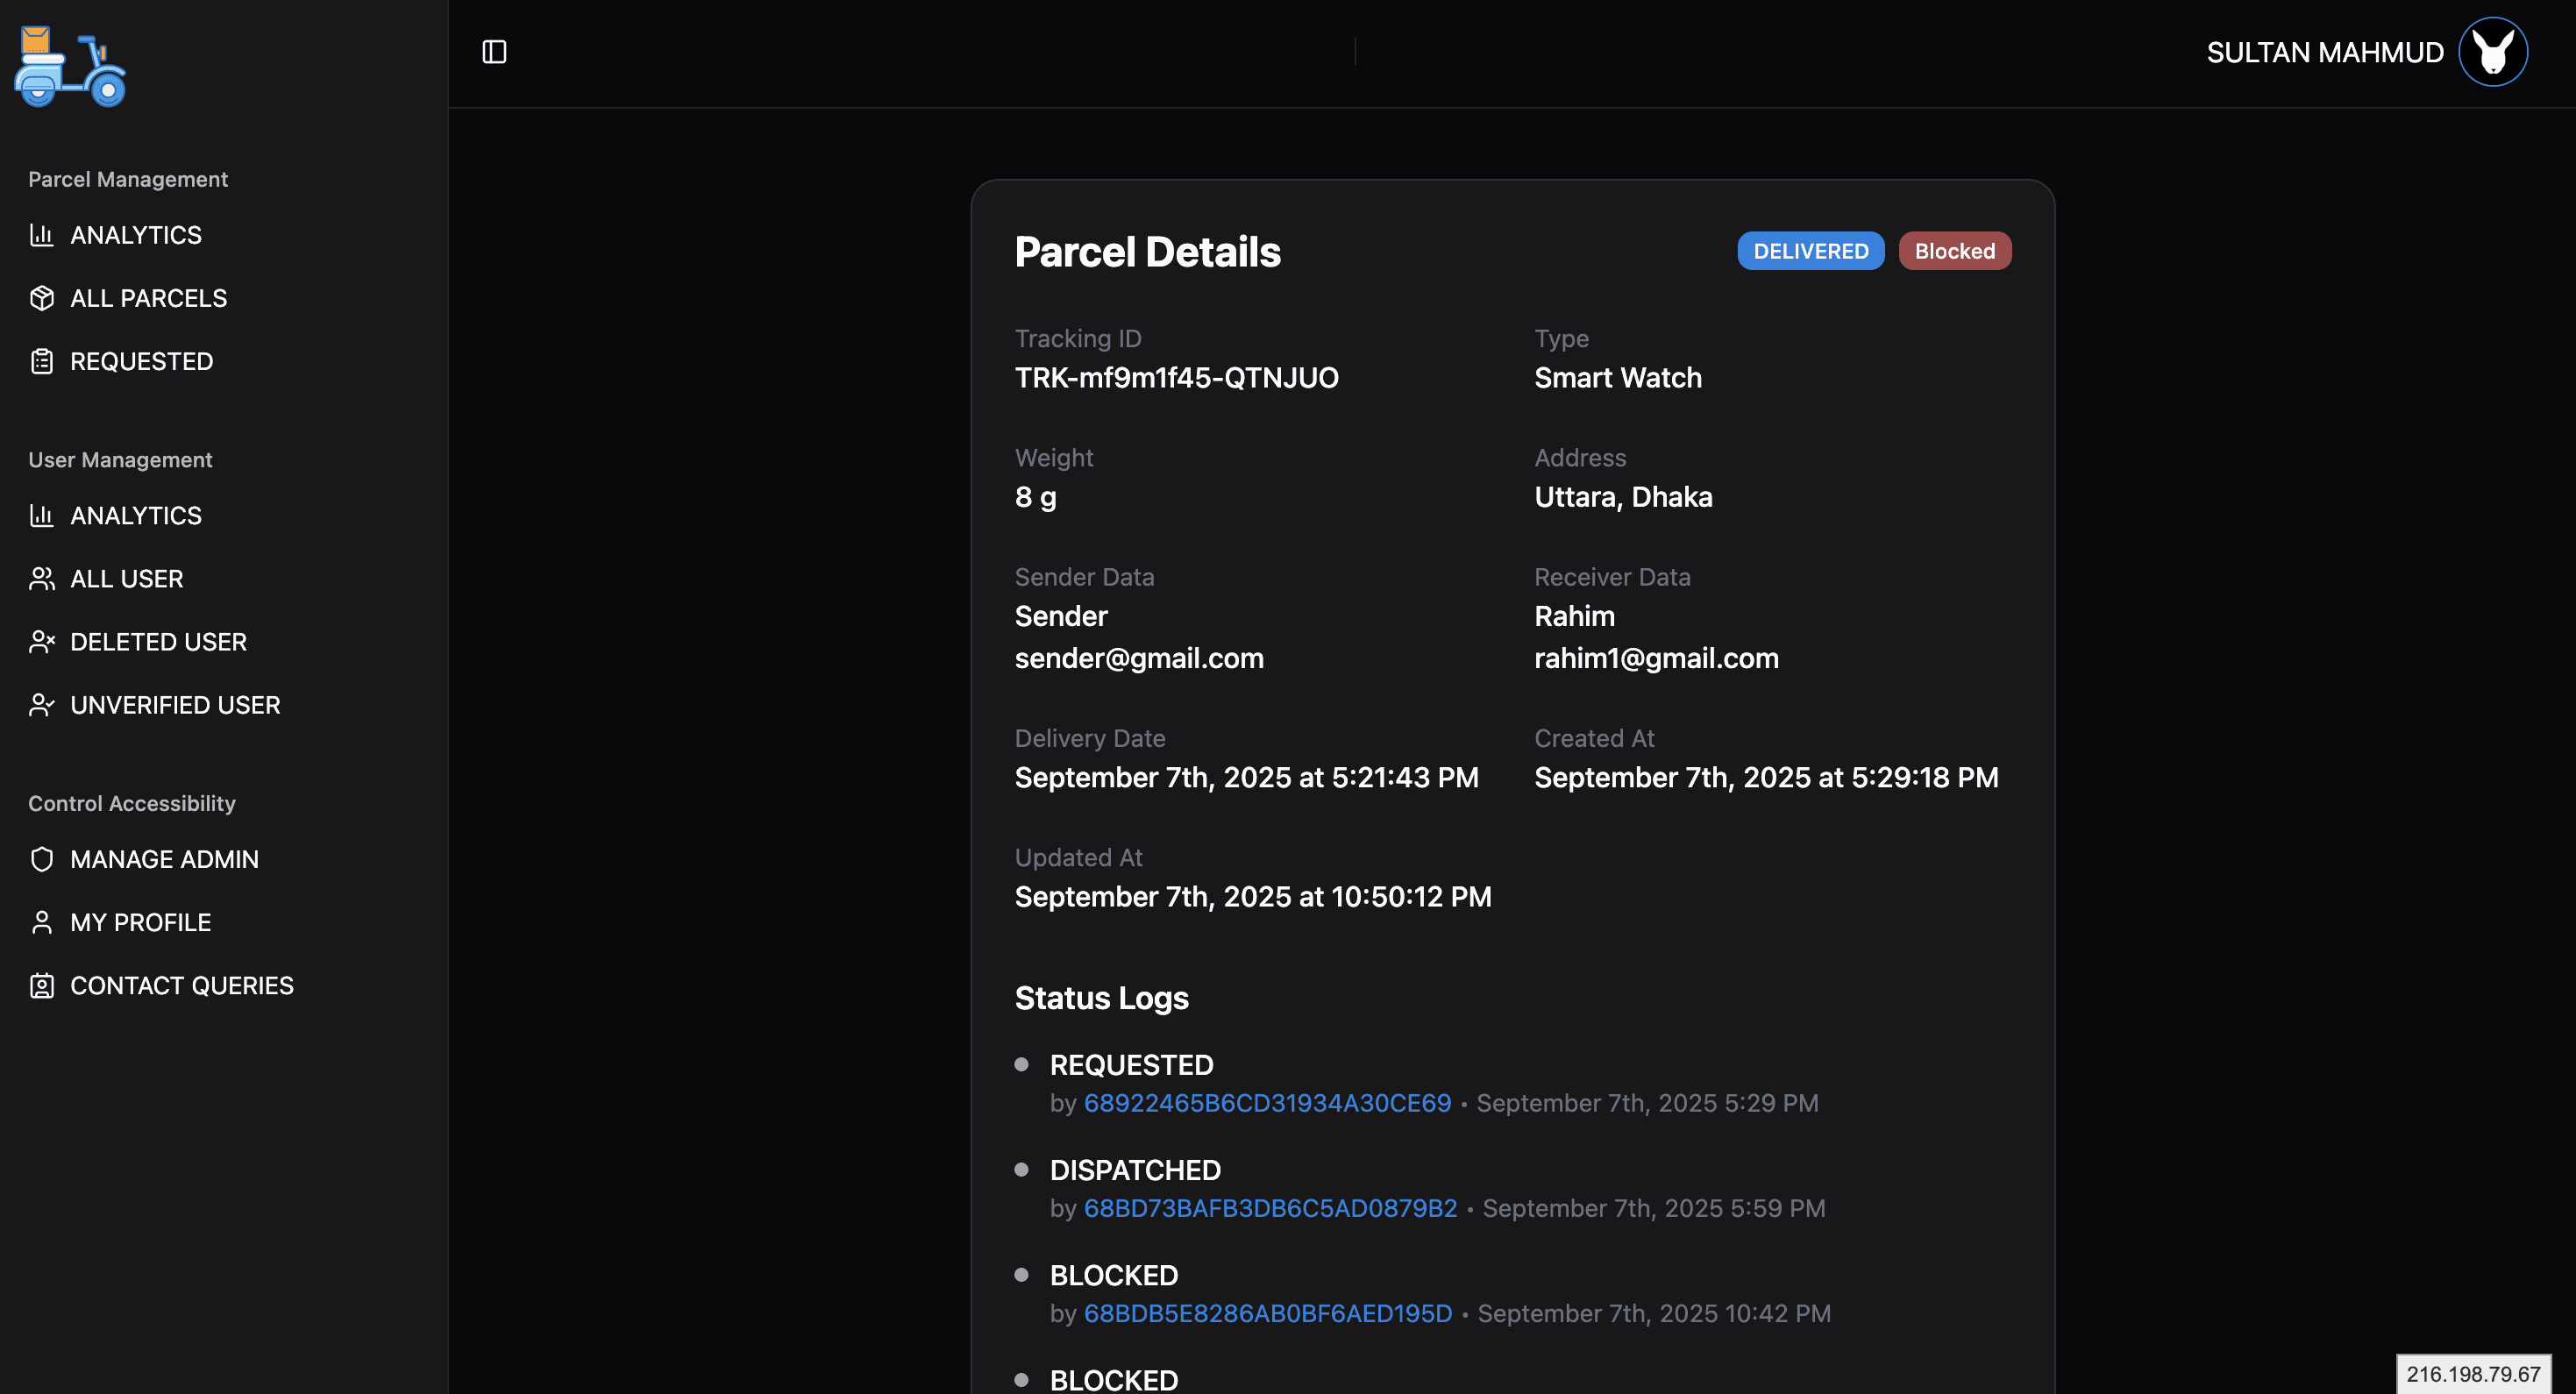Click the delivery scooter logo
Image resolution: width=2576 pixels, height=1394 pixels.
click(70, 66)
